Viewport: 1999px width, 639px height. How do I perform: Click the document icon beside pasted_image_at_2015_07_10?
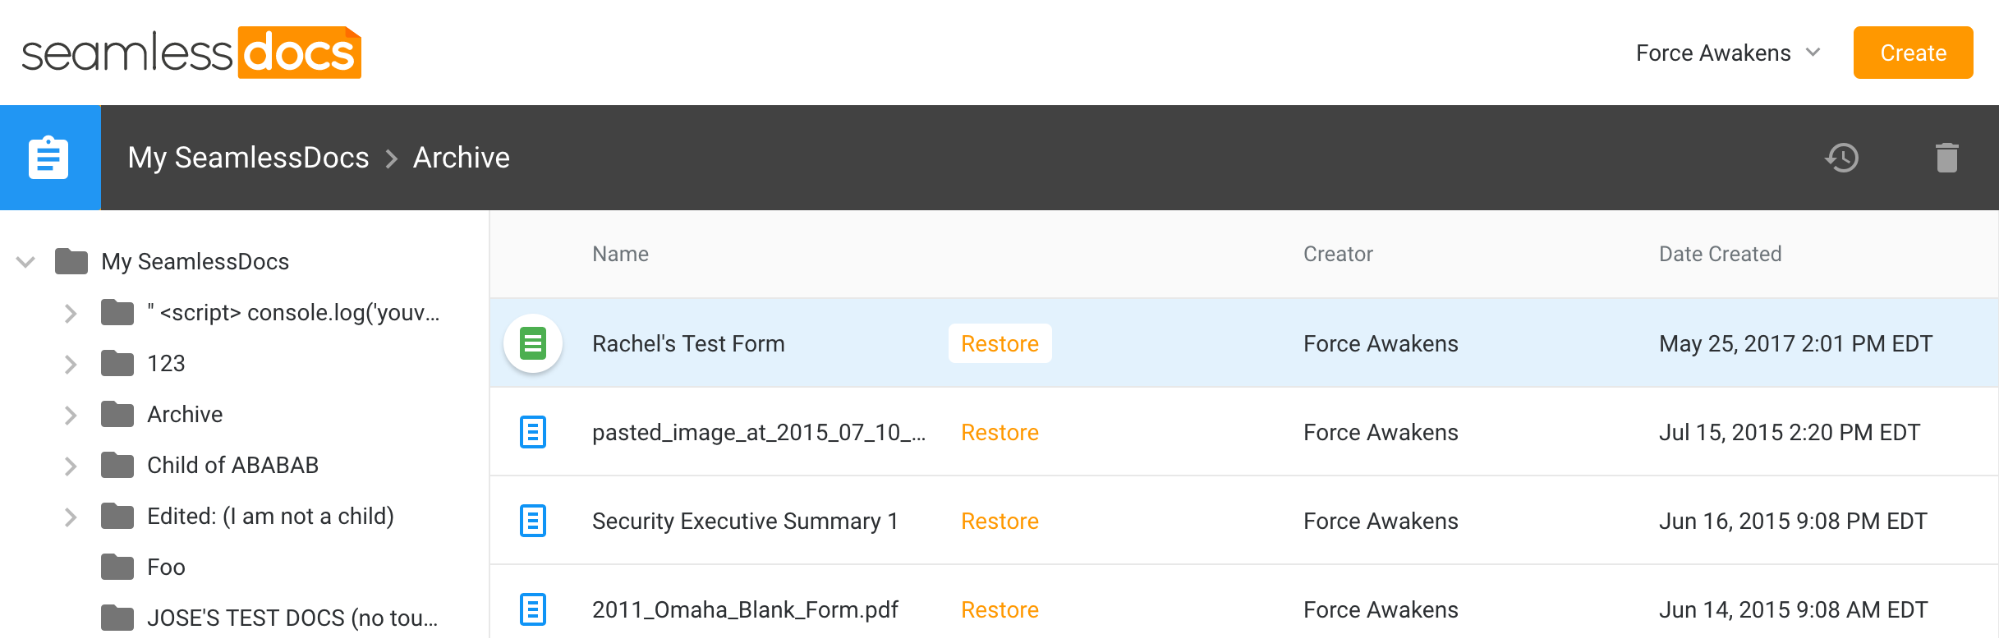click(x=533, y=432)
